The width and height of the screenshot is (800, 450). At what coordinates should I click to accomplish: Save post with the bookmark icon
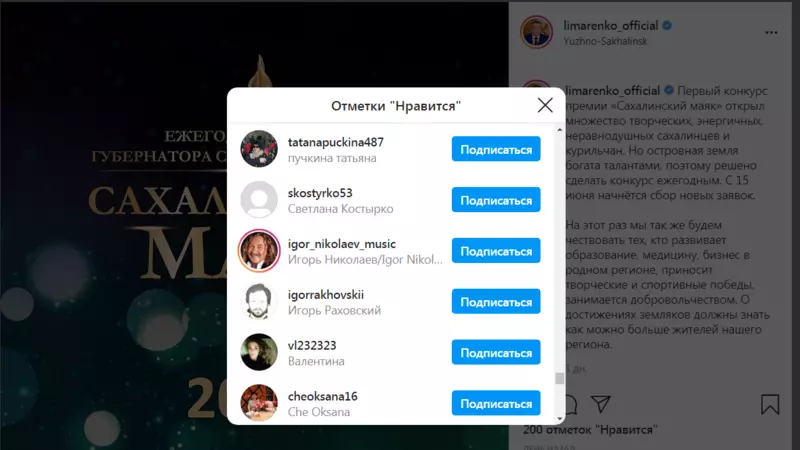tap(770, 404)
